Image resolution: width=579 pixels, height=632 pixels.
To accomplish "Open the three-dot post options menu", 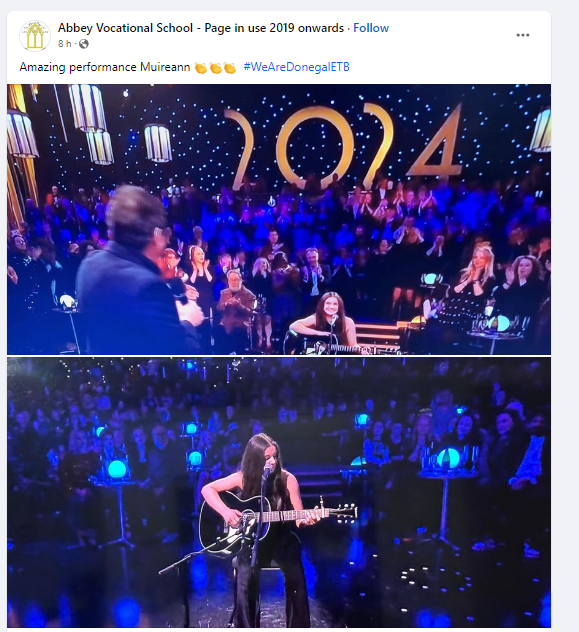I will pos(523,35).
